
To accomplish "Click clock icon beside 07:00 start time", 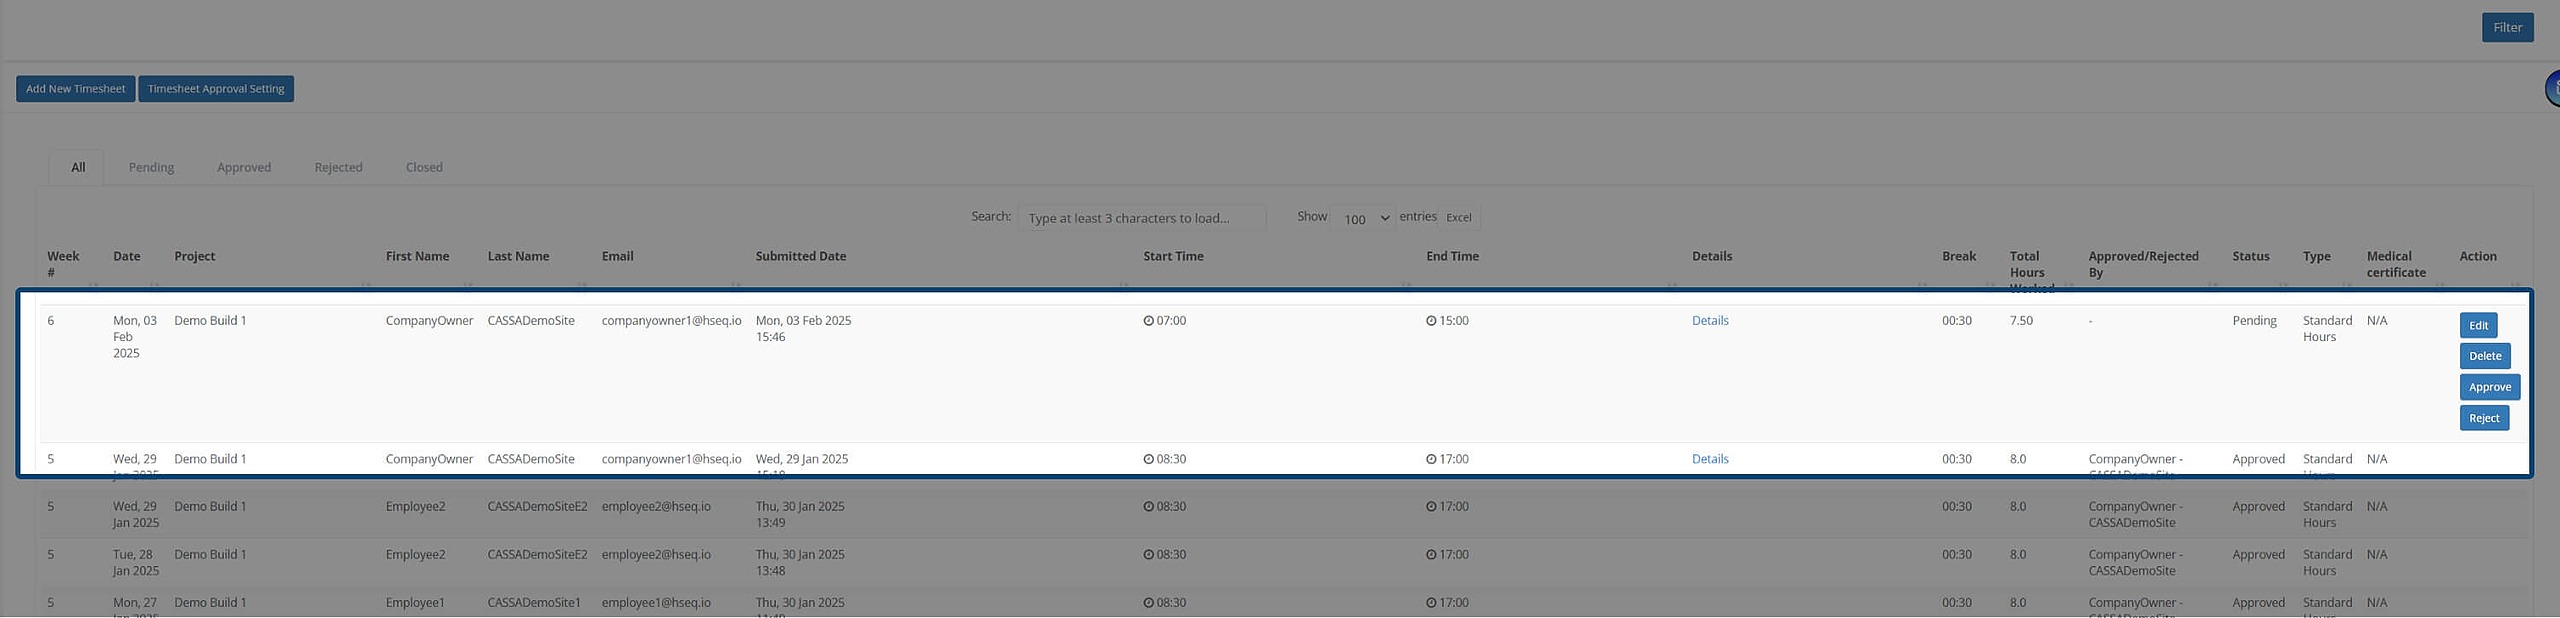I will pyautogui.click(x=1149, y=321).
